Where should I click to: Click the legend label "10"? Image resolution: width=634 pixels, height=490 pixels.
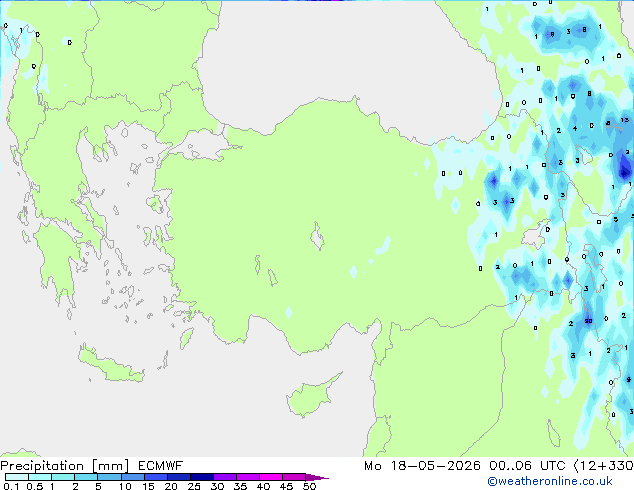tap(125, 486)
